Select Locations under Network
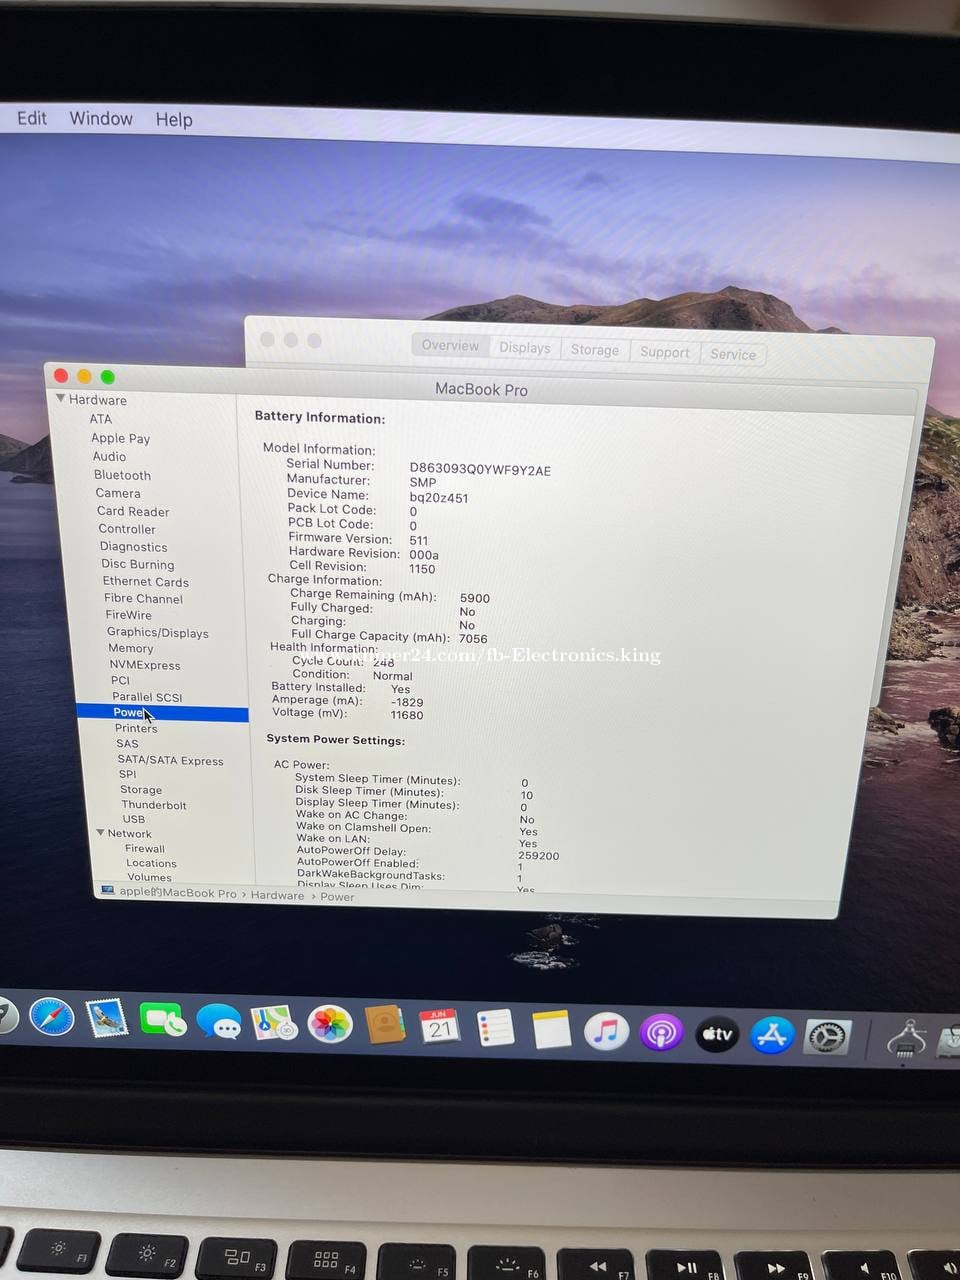 [151, 863]
